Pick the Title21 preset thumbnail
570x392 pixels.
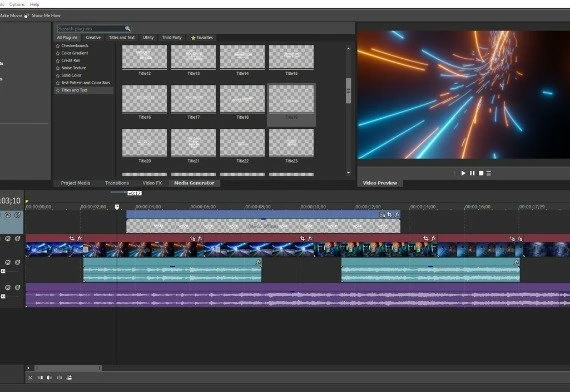[193, 143]
